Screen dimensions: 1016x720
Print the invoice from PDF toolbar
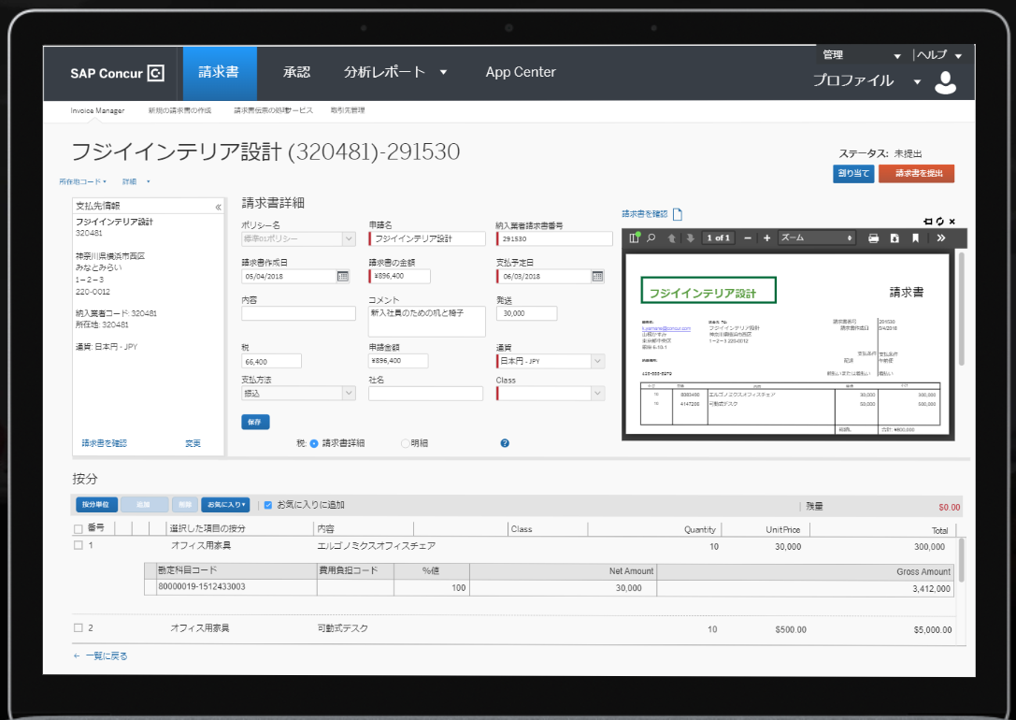(x=874, y=238)
